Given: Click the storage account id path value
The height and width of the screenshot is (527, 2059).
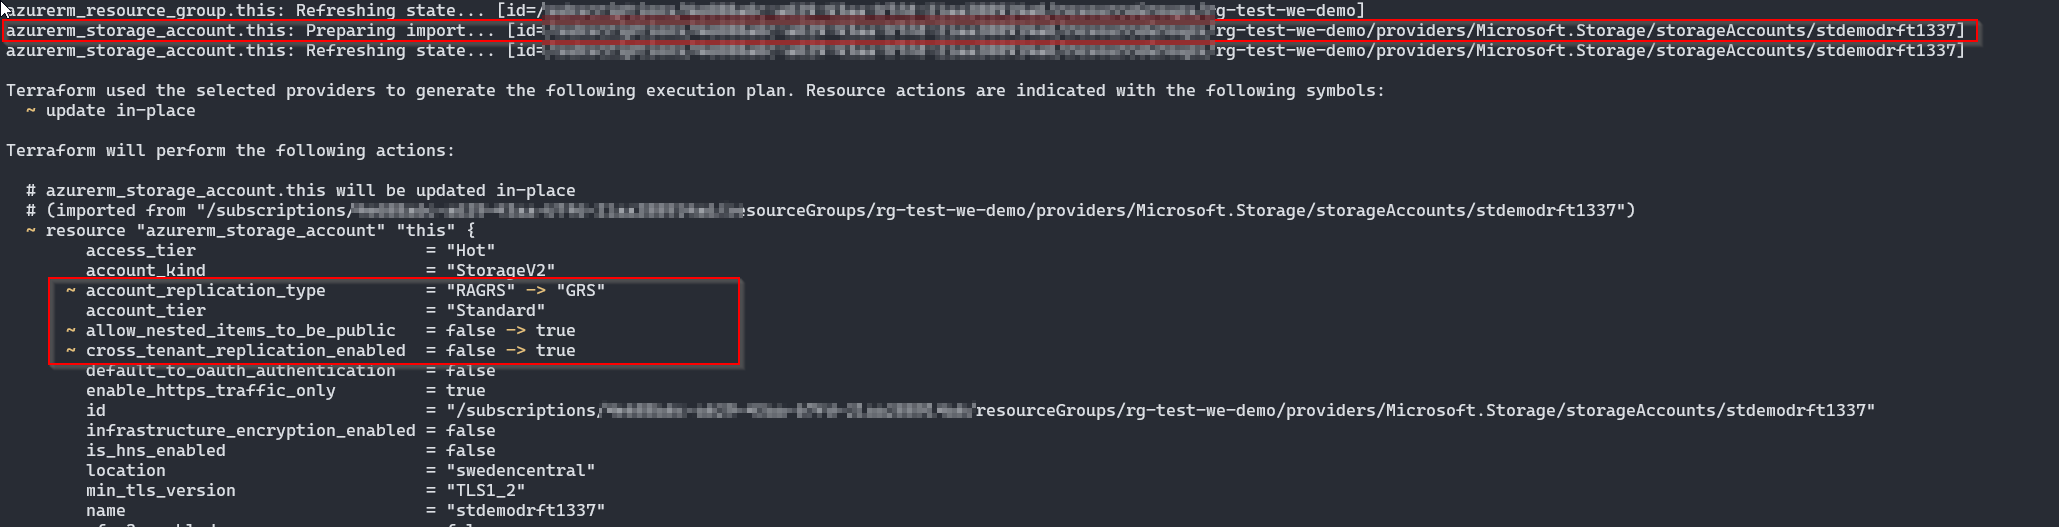Looking at the screenshot, I should (x=1161, y=411).
